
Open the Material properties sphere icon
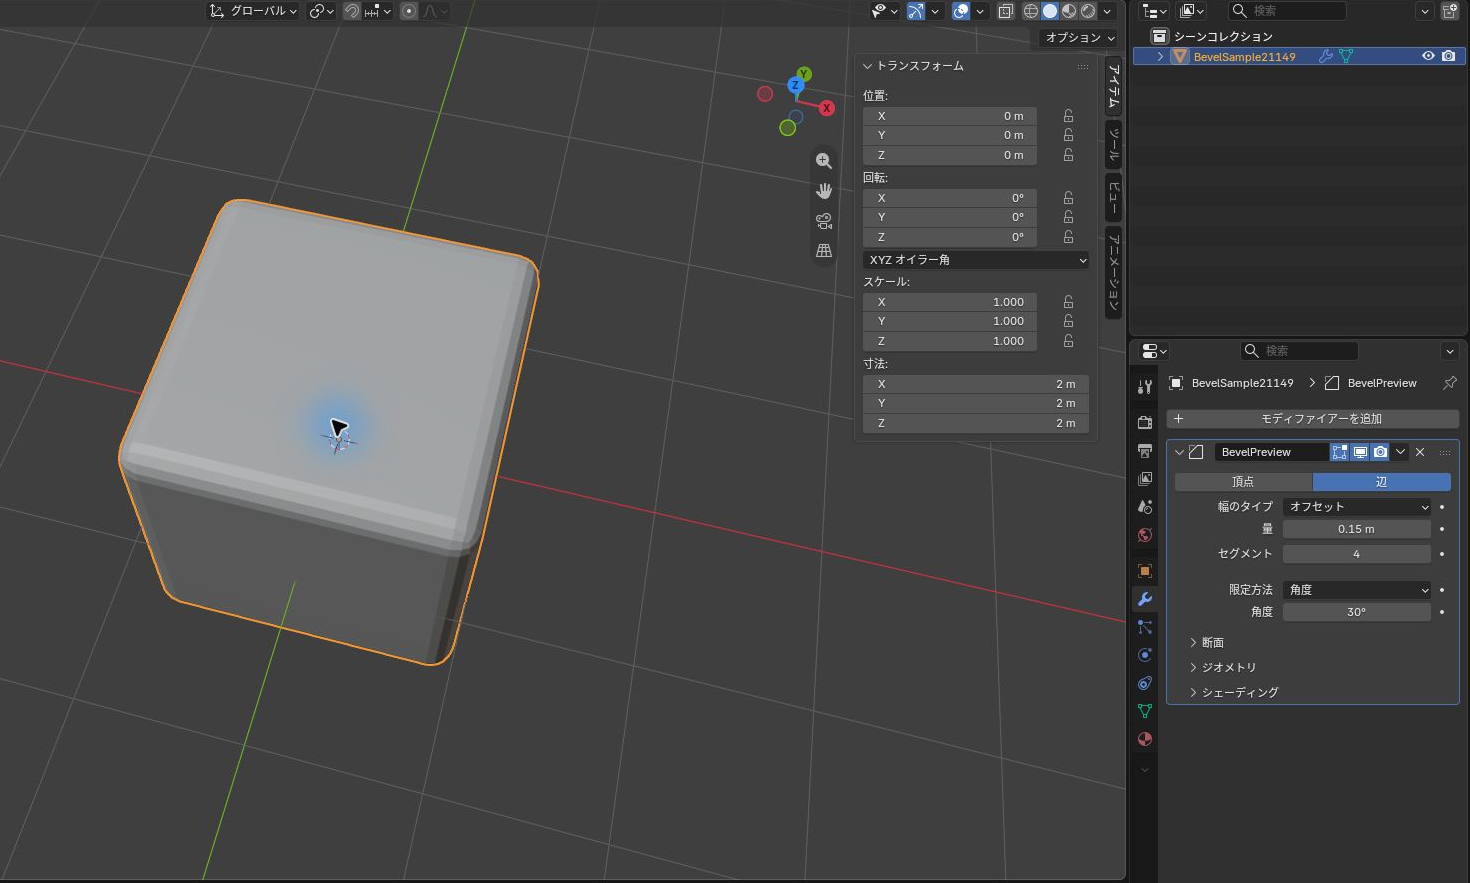point(1145,739)
